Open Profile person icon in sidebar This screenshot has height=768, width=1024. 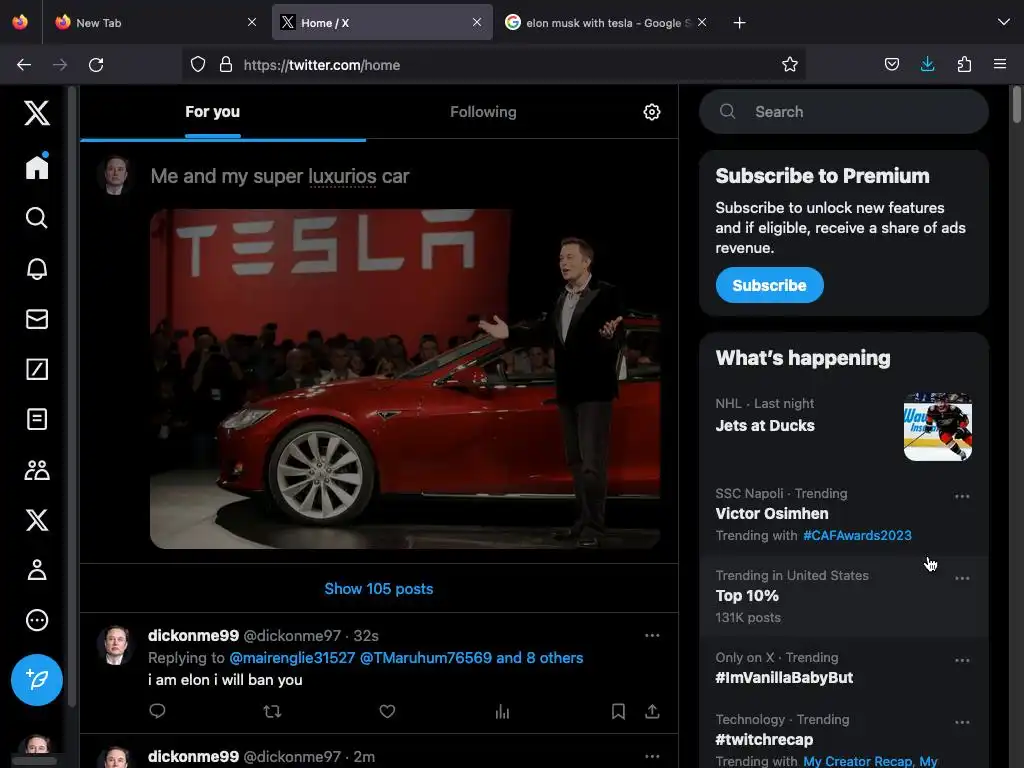click(37, 570)
